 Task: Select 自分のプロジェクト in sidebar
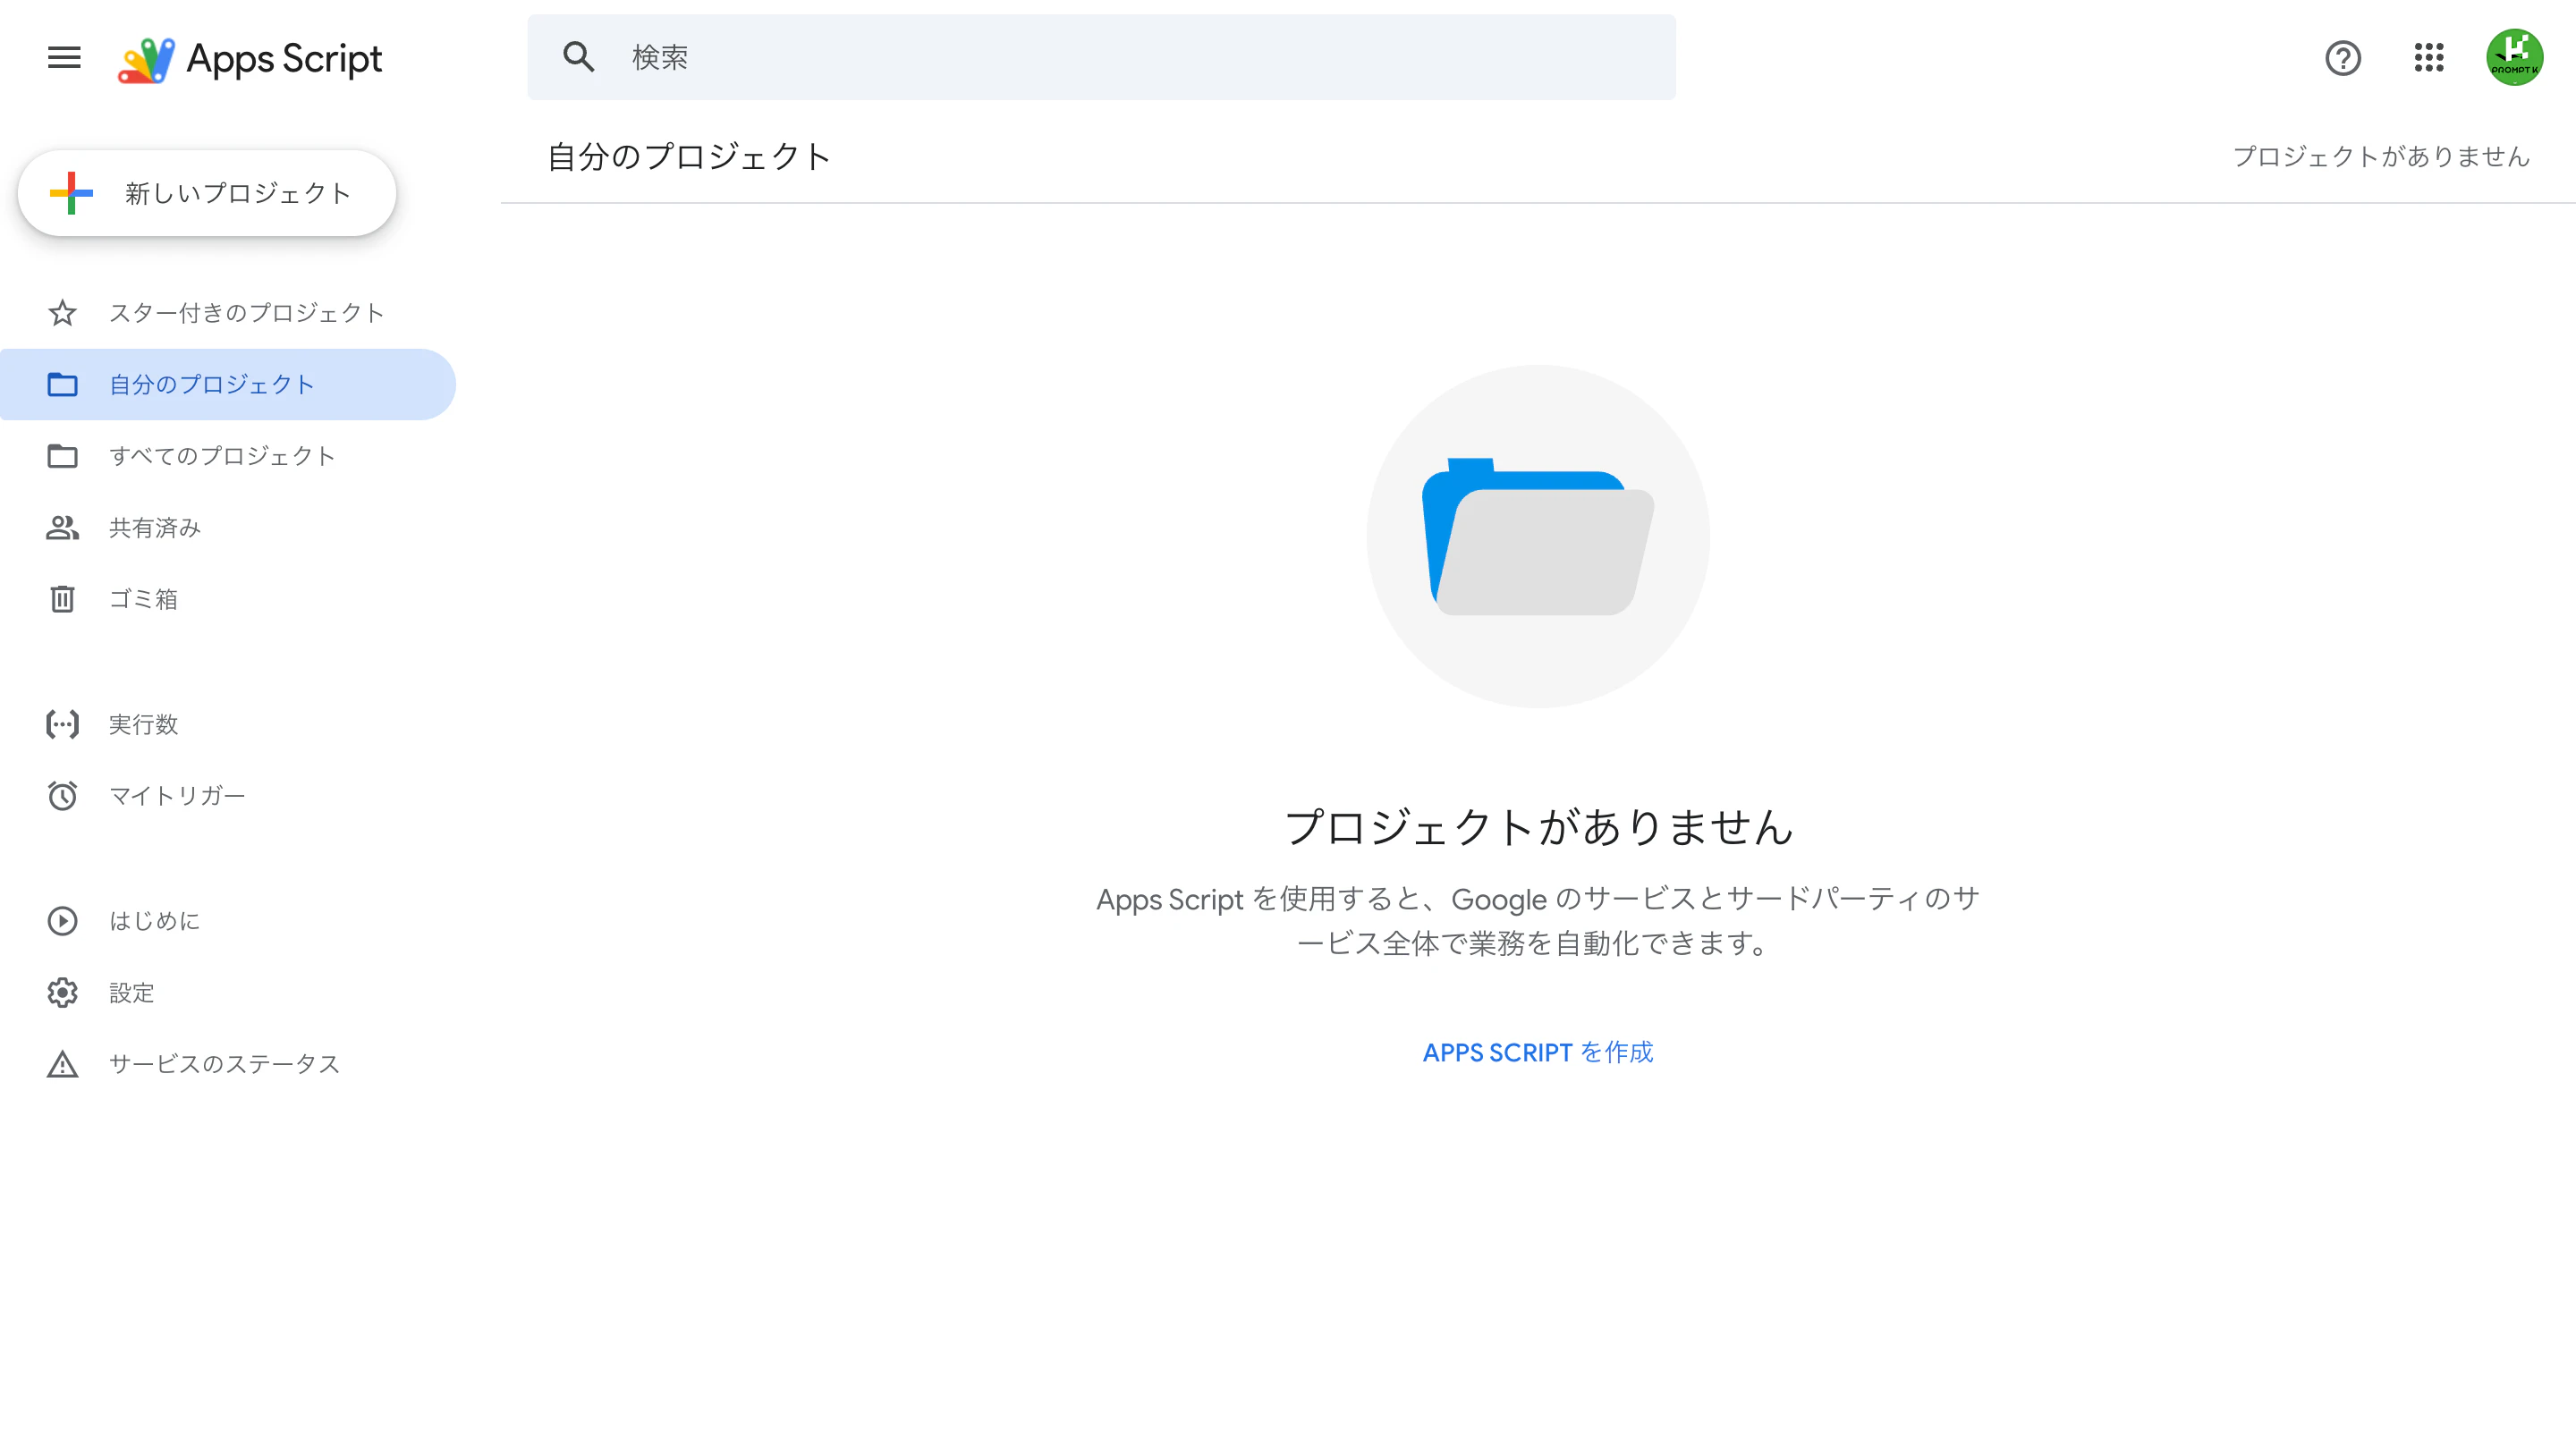pyautogui.click(x=228, y=384)
